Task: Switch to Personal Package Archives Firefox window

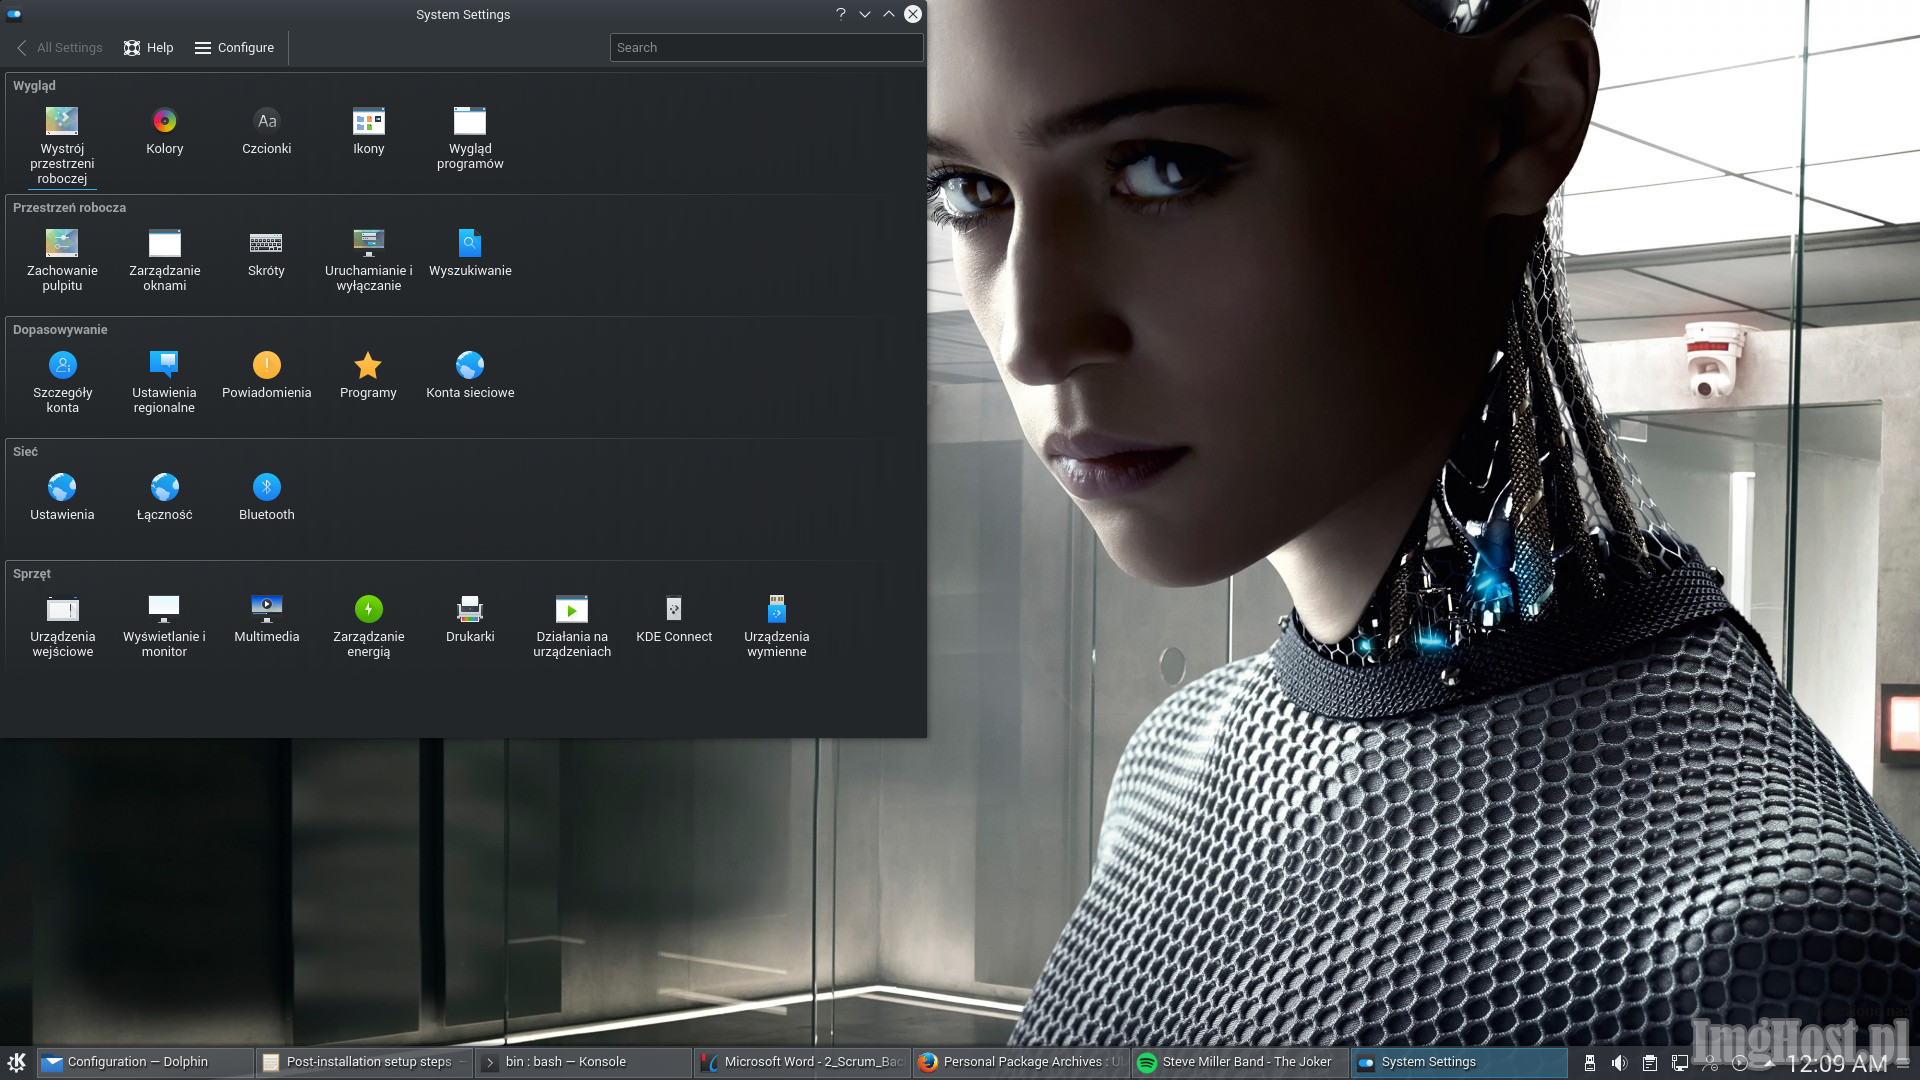Action: 1022,1062
